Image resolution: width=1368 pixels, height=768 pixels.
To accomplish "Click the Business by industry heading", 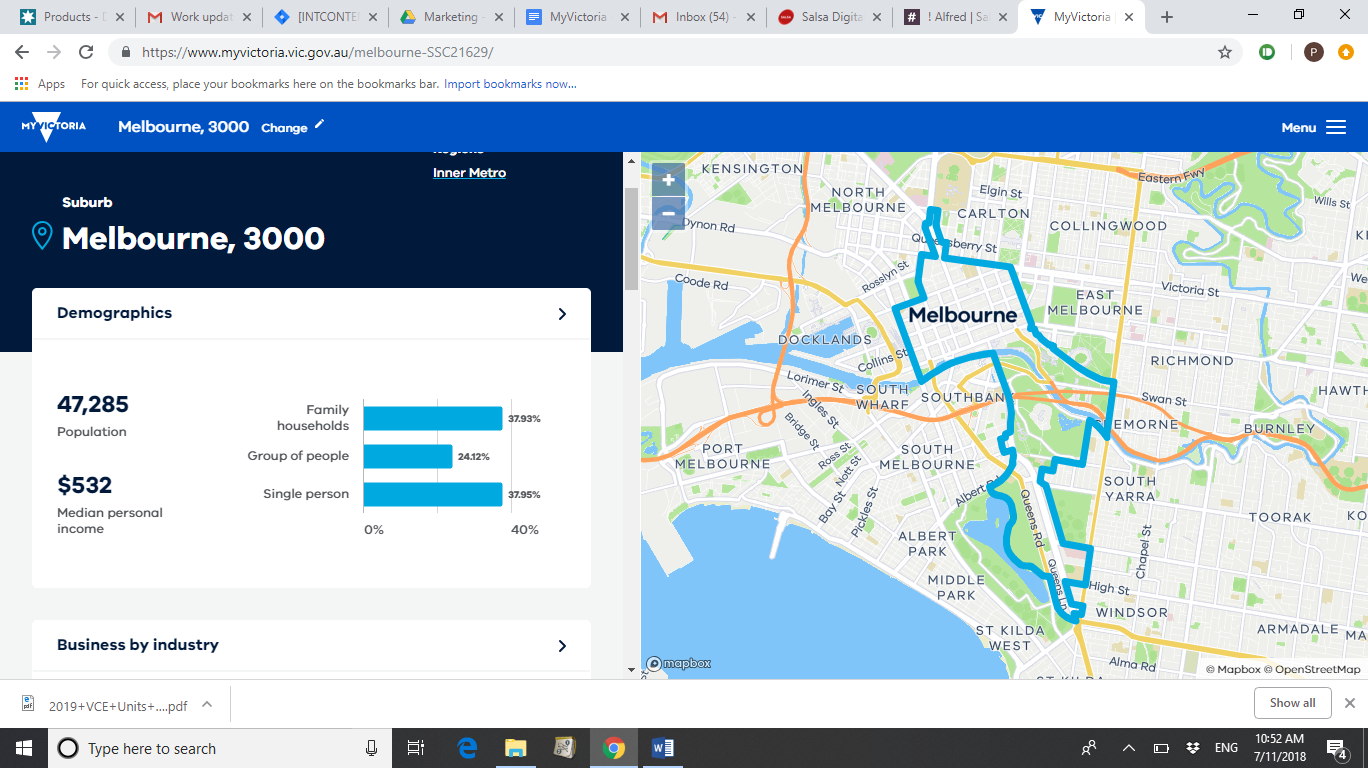I will tap(137, 645).
